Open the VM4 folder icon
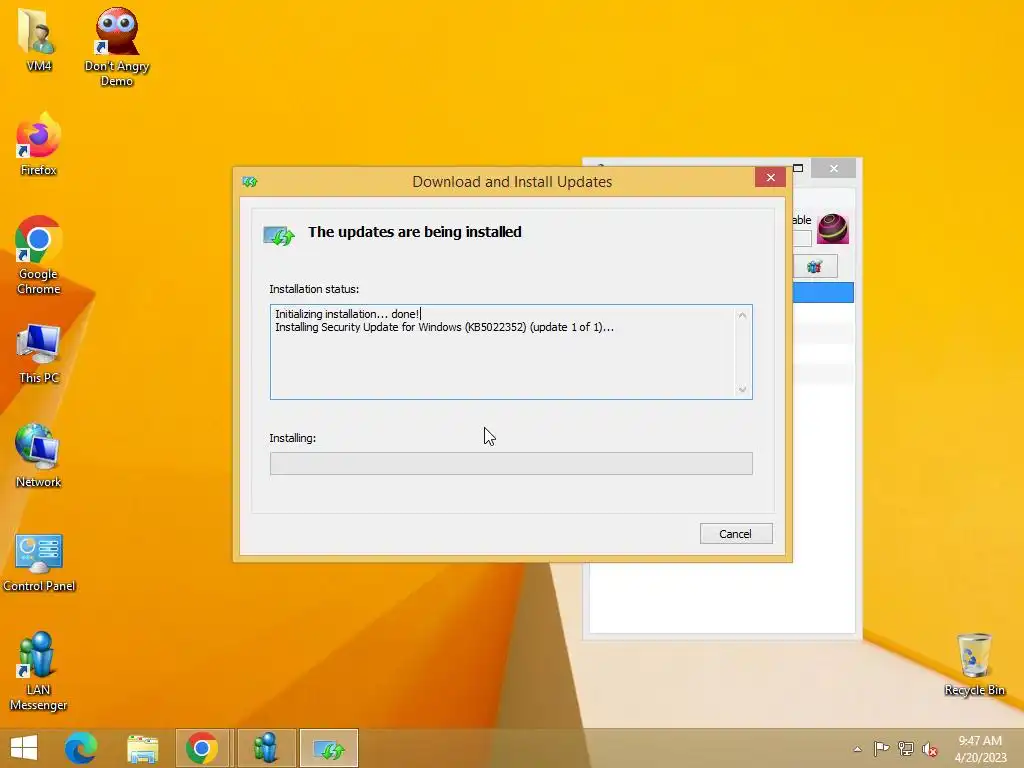This screenshot has width=1024, height=768. (39, 38)
